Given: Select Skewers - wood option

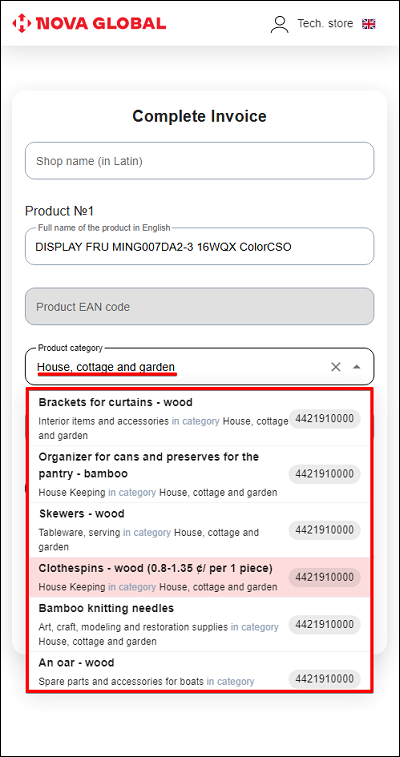Looking at the screenshot, I should tap(199, 530).
